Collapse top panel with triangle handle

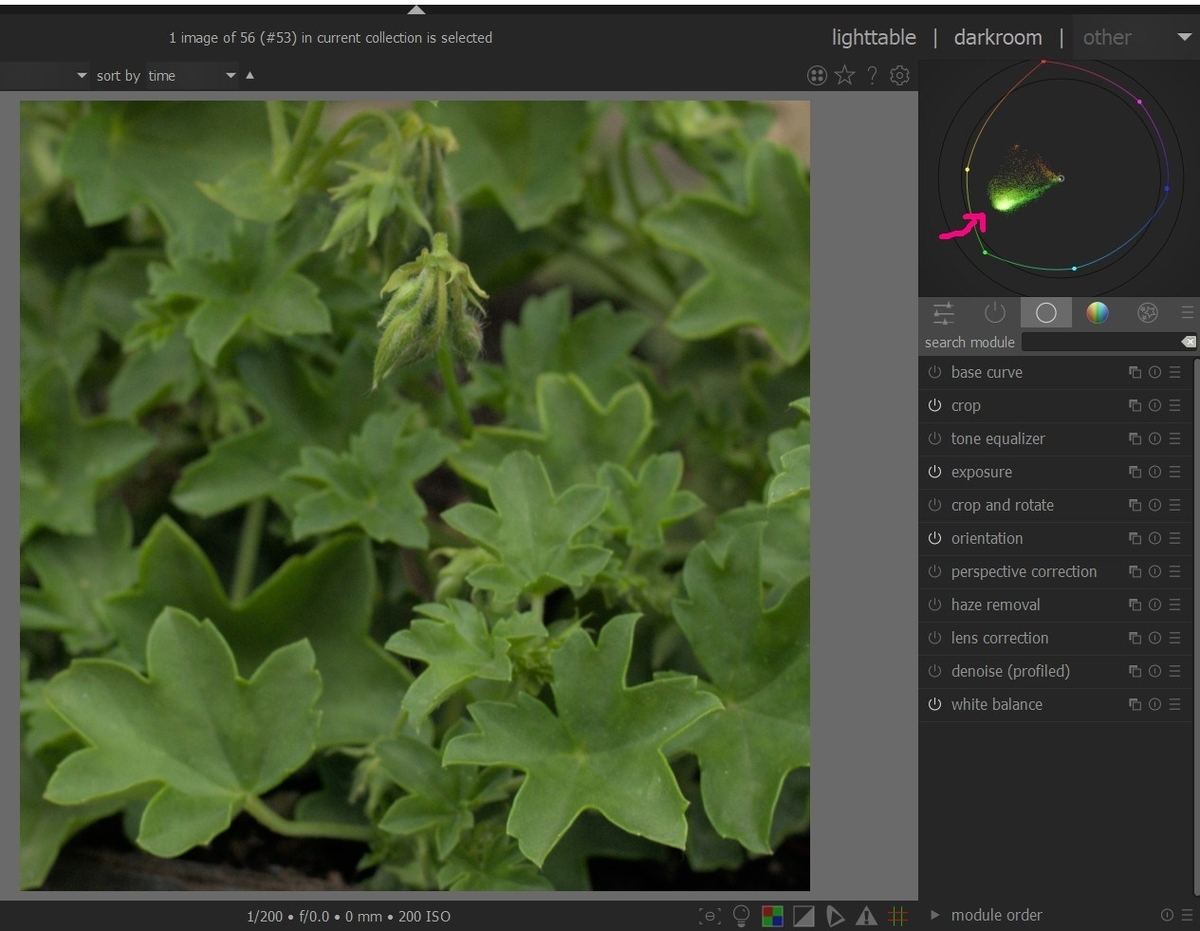click(x=417, y=9)
